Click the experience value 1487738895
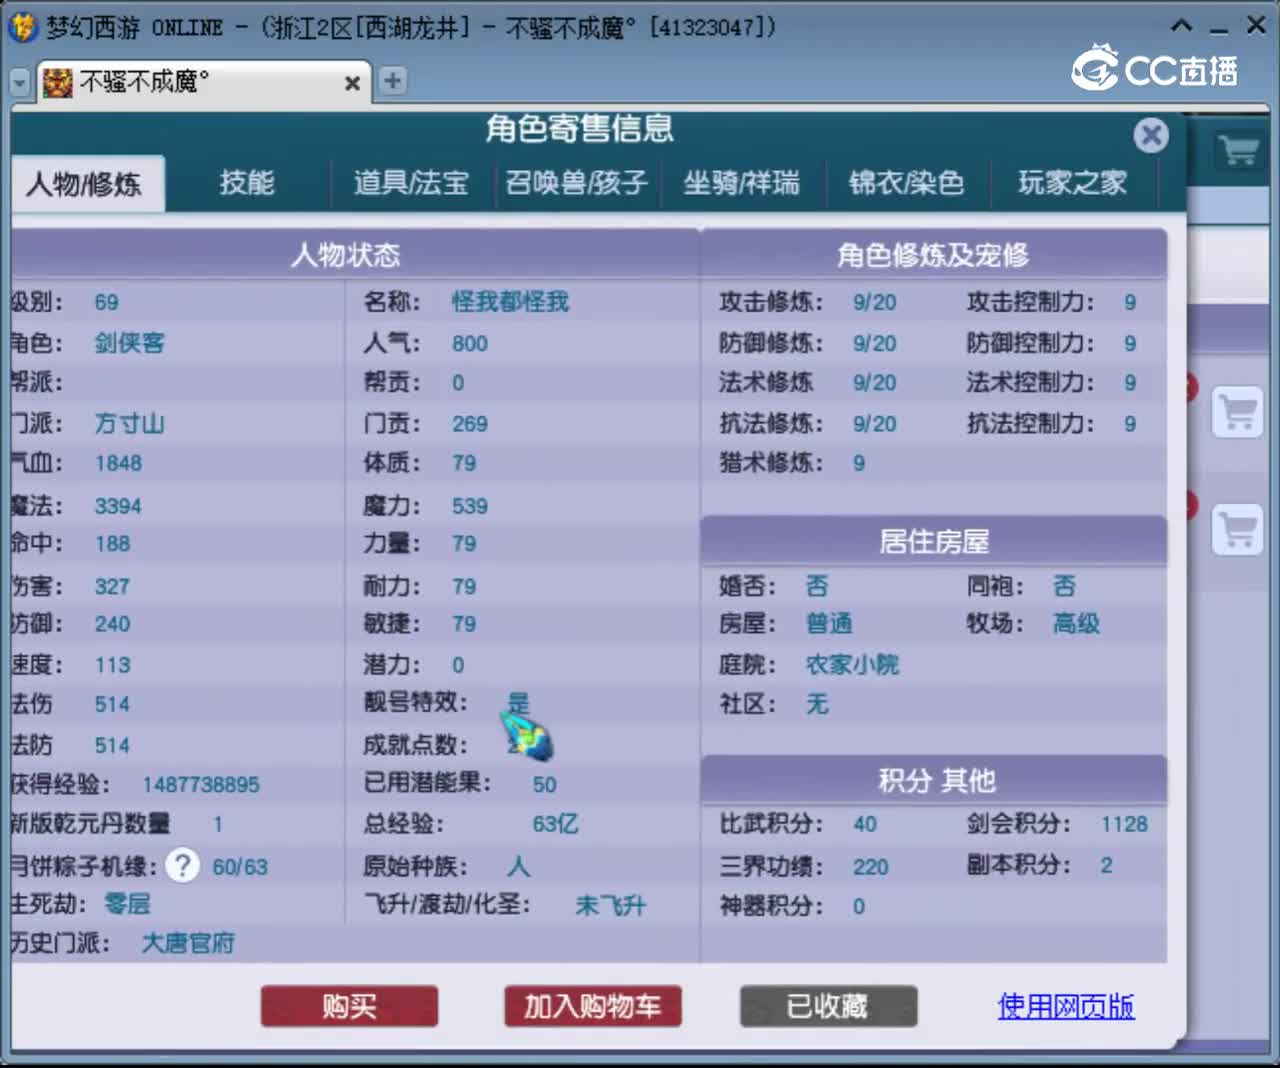This screenshot has width=1280, height=1068. click(x=201, y=785)
